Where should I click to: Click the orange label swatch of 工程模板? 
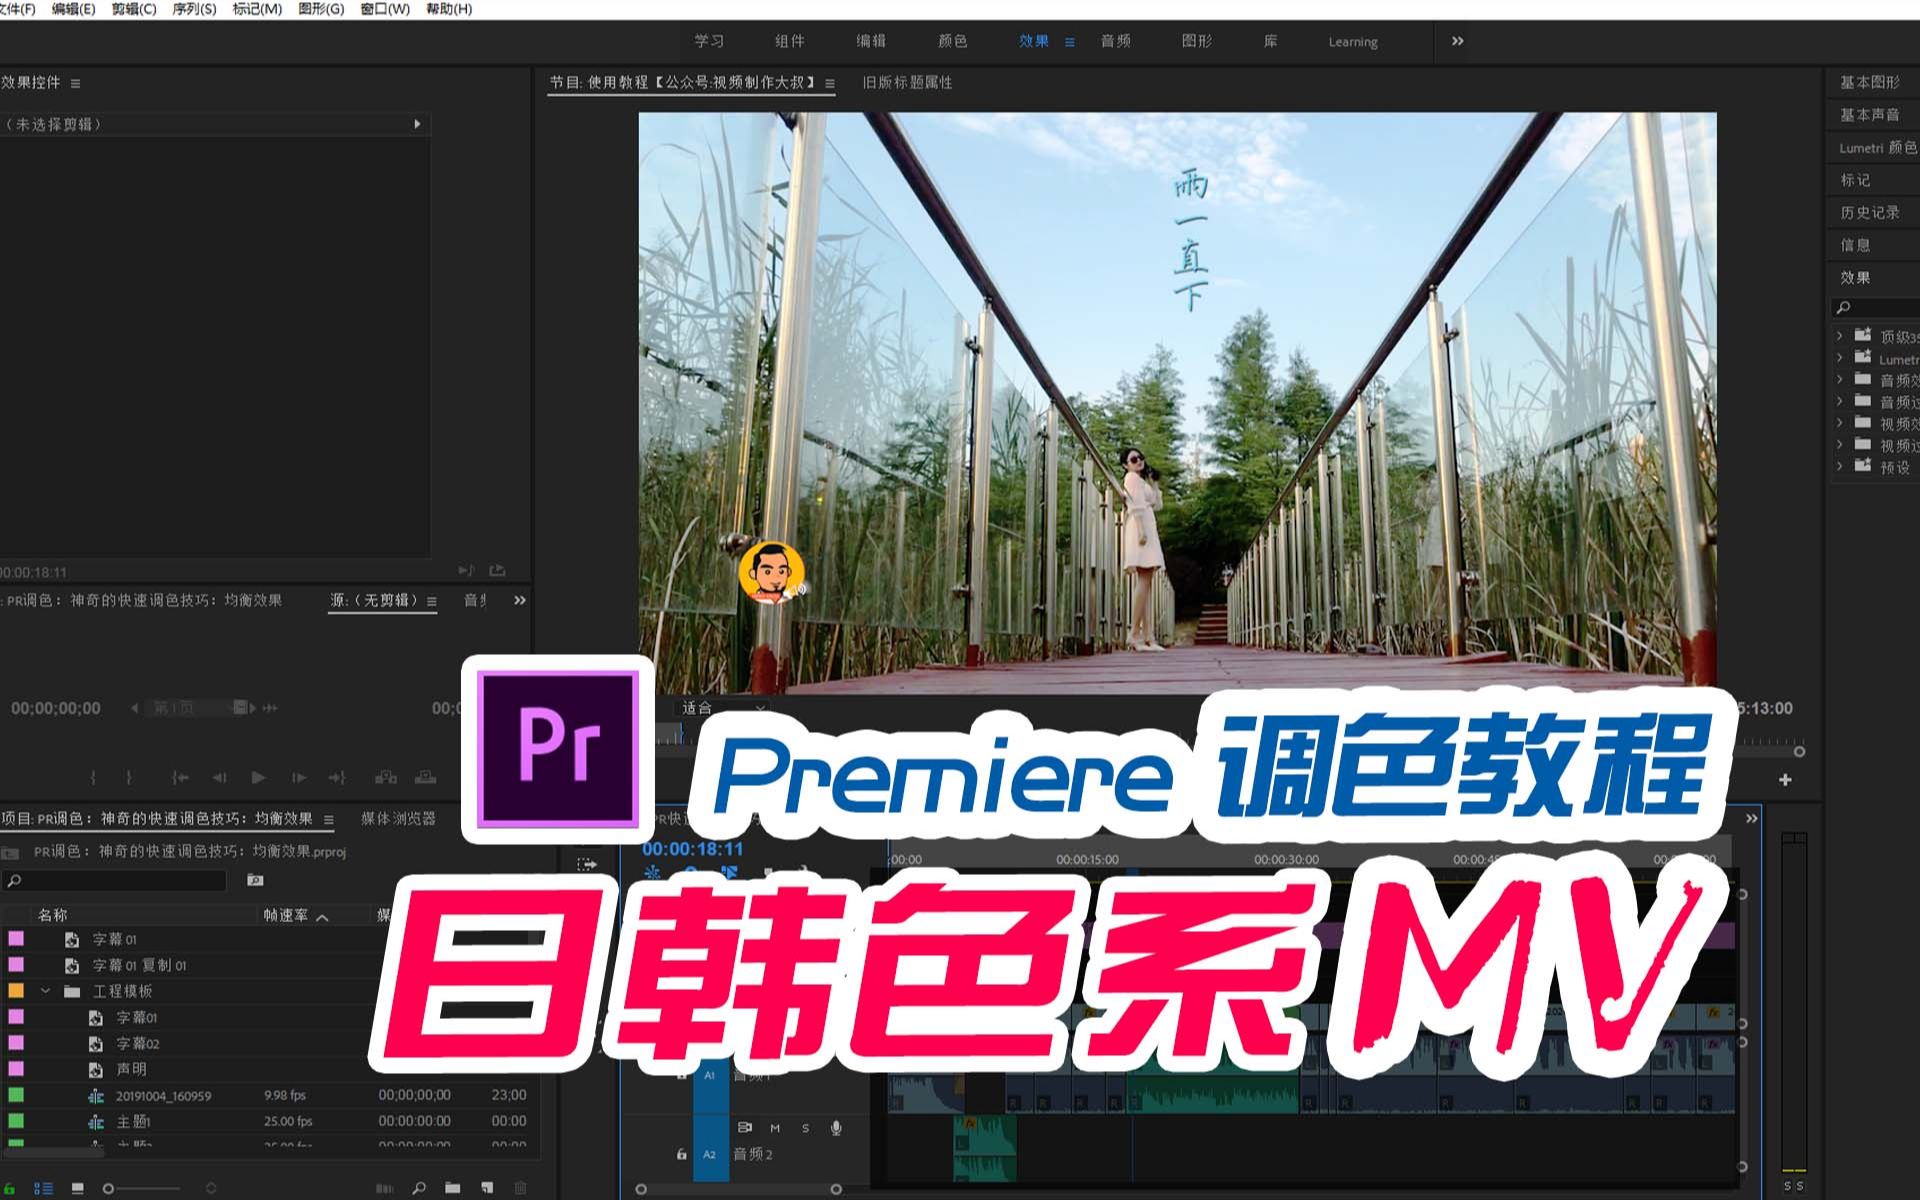click(x=16, y=991)
